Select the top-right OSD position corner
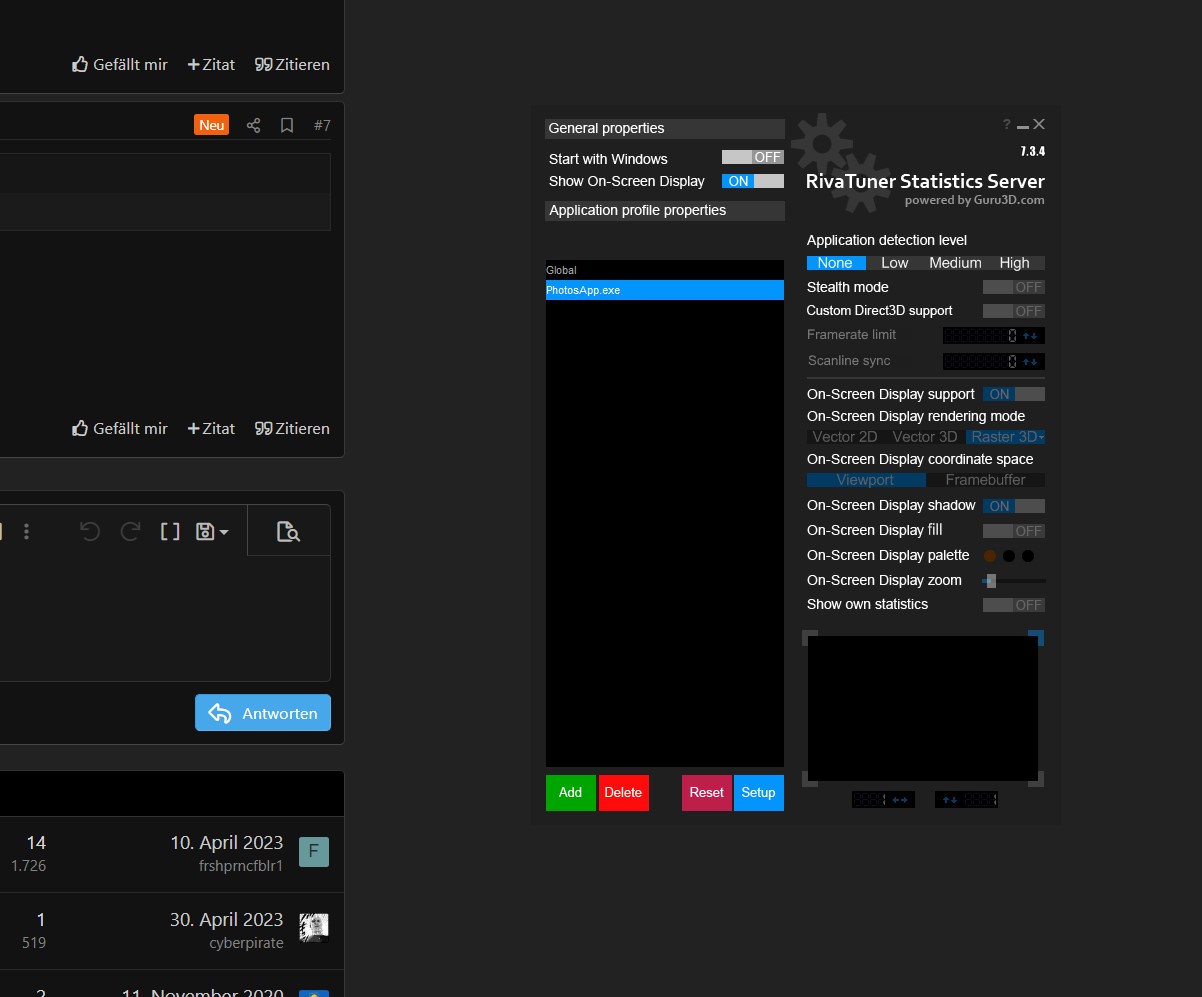 coord(1036,638)
